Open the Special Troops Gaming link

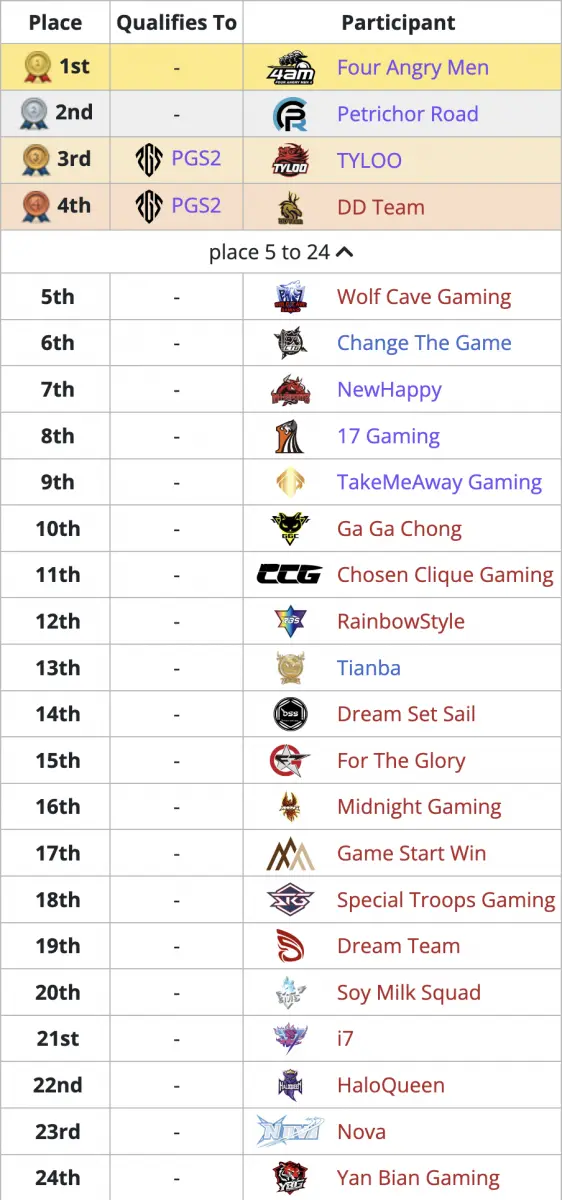click(446, 900)
